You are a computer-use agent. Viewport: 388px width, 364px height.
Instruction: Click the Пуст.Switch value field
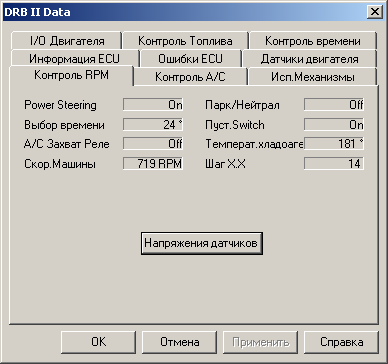(x=334, y=125)
